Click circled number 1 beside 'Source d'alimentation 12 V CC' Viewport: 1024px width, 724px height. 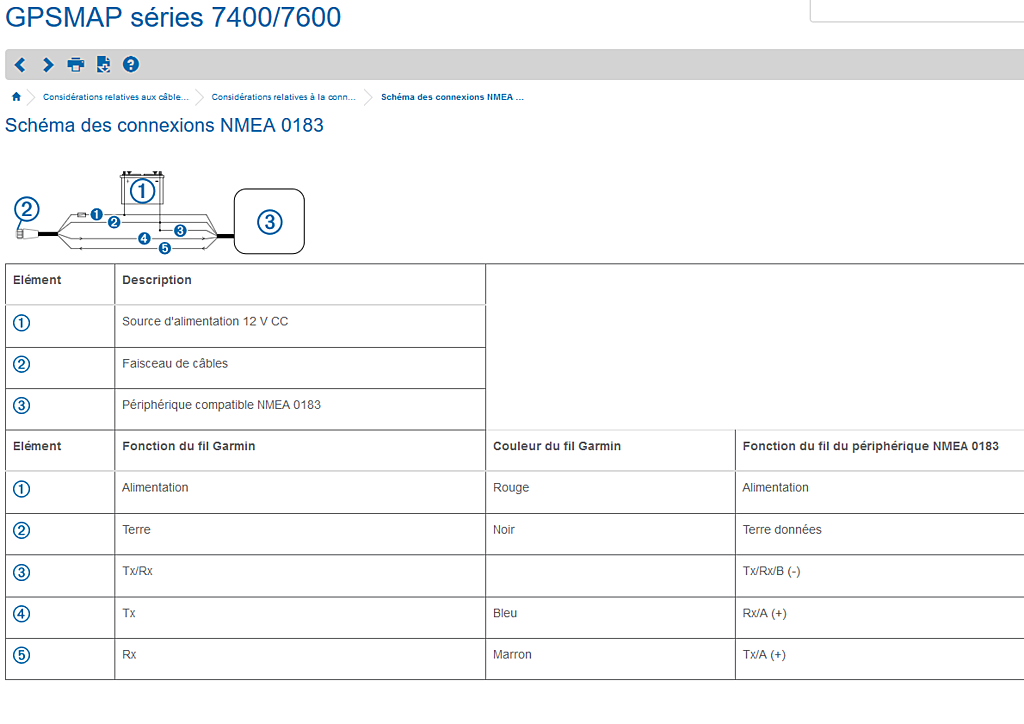point(22,323)
